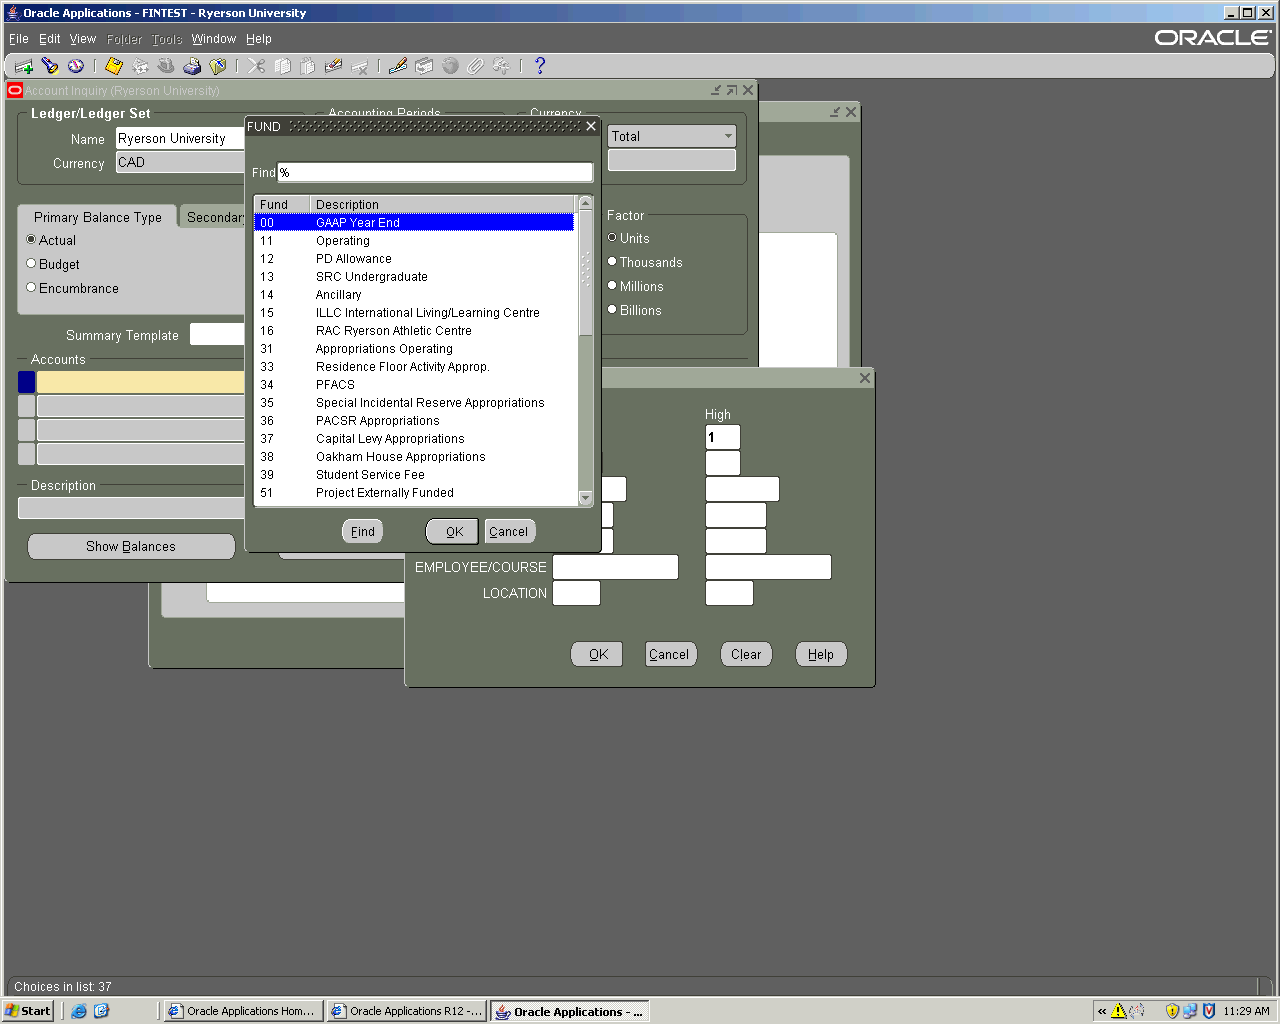Open the Show Navigator compass icon

point(76,66)
